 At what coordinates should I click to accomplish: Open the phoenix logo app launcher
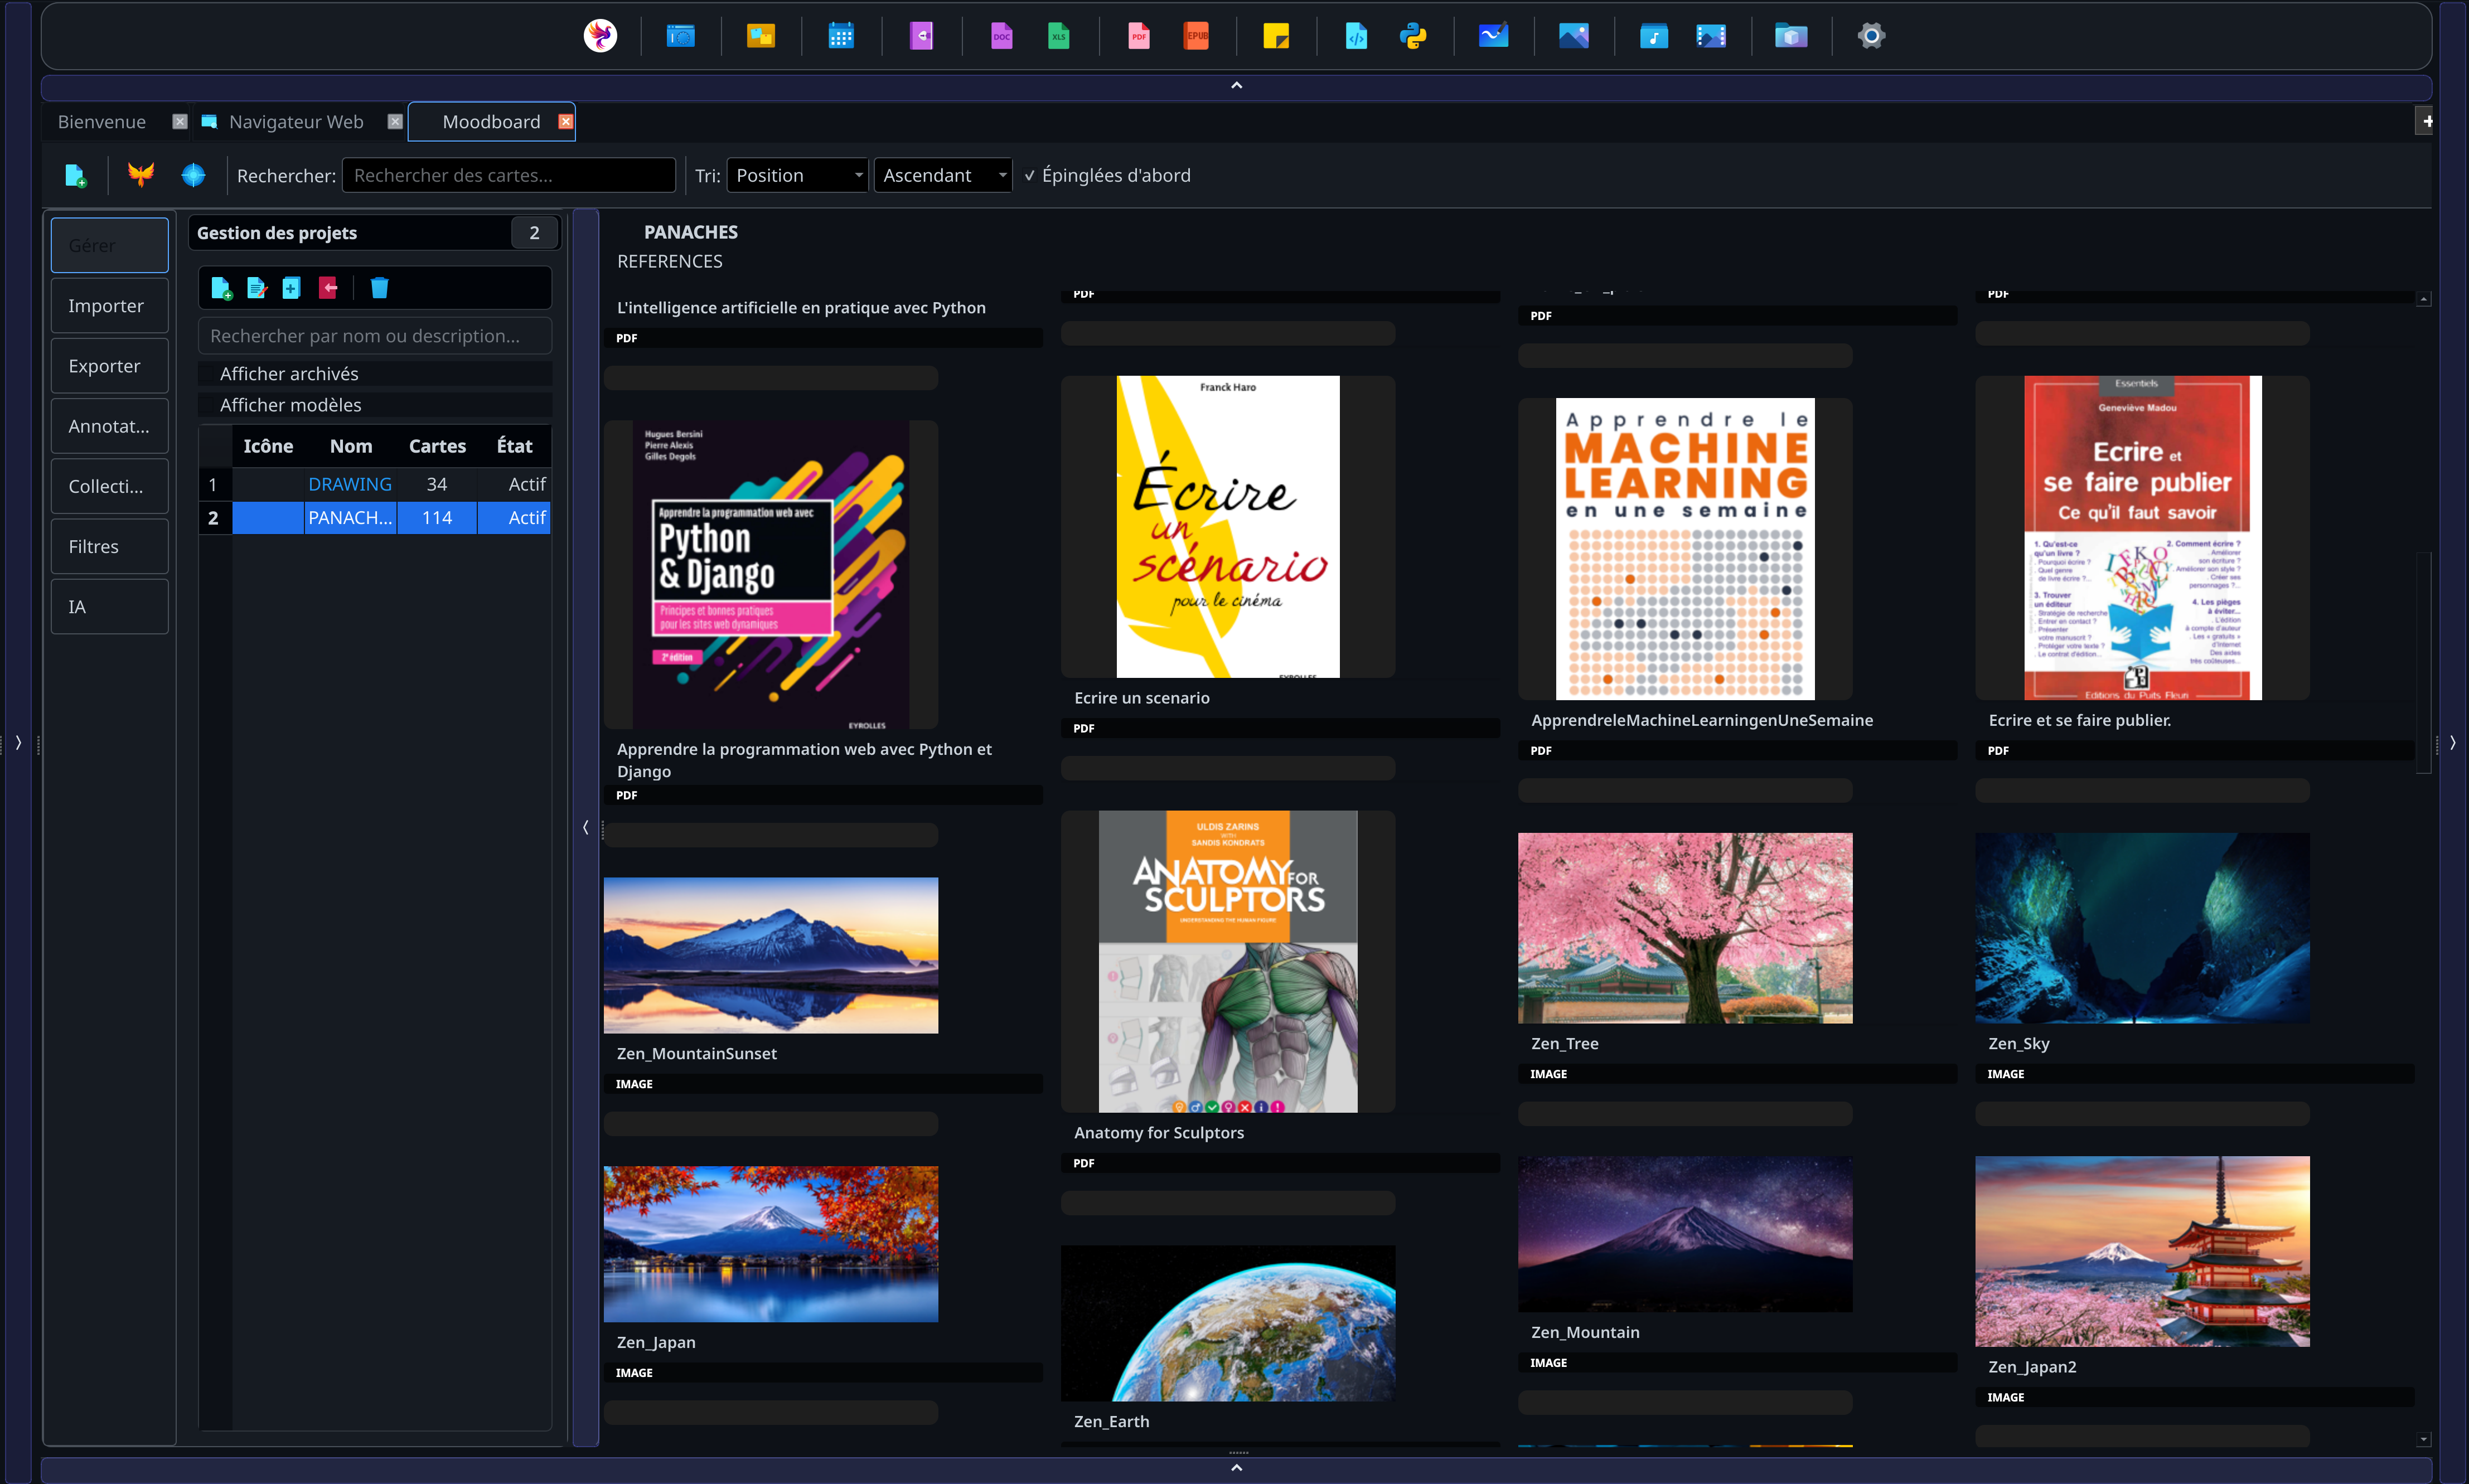pyautogui.click(x=600, y=36)
